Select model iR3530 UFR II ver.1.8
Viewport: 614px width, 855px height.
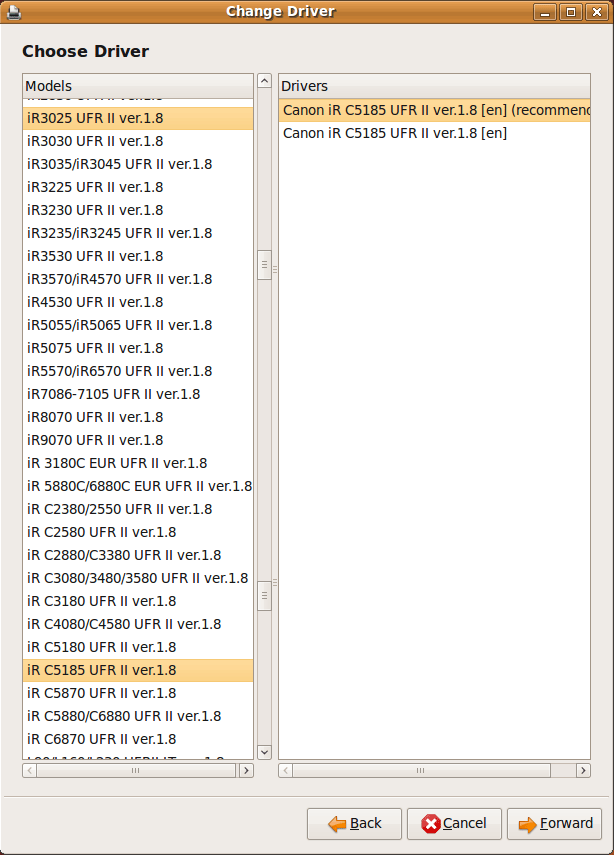click(138, 256)
